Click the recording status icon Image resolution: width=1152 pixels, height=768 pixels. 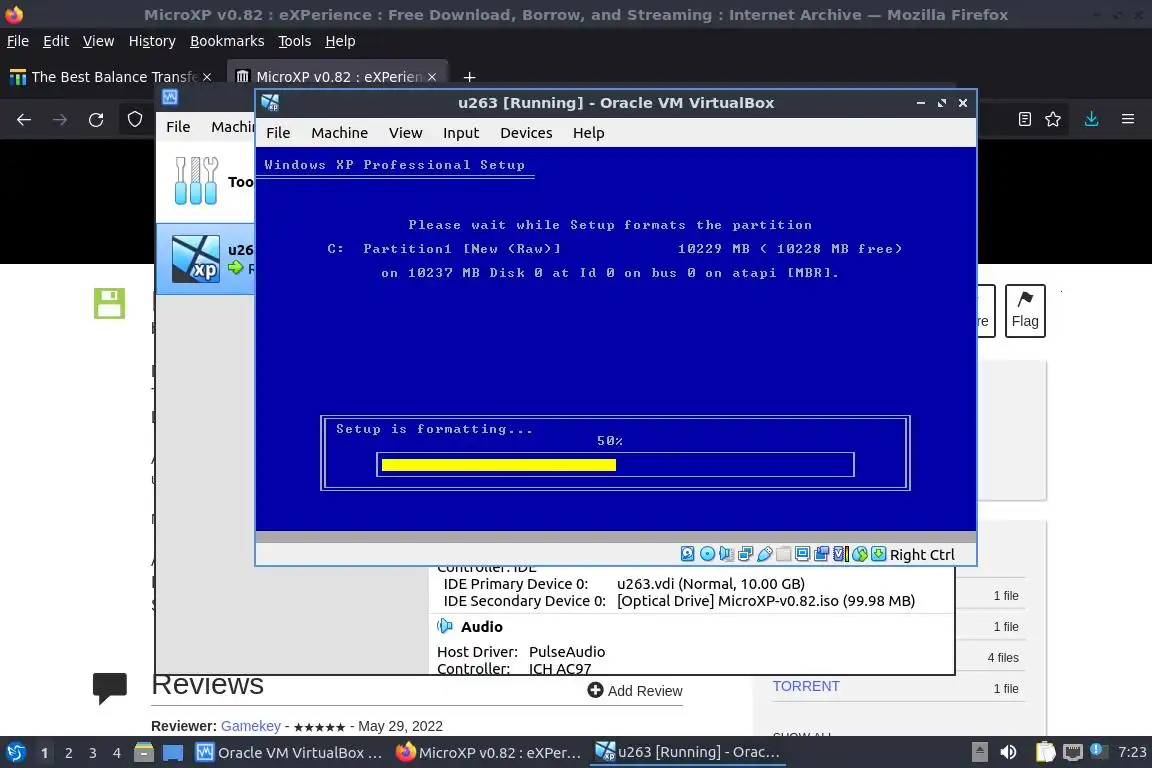click(821, 554)
